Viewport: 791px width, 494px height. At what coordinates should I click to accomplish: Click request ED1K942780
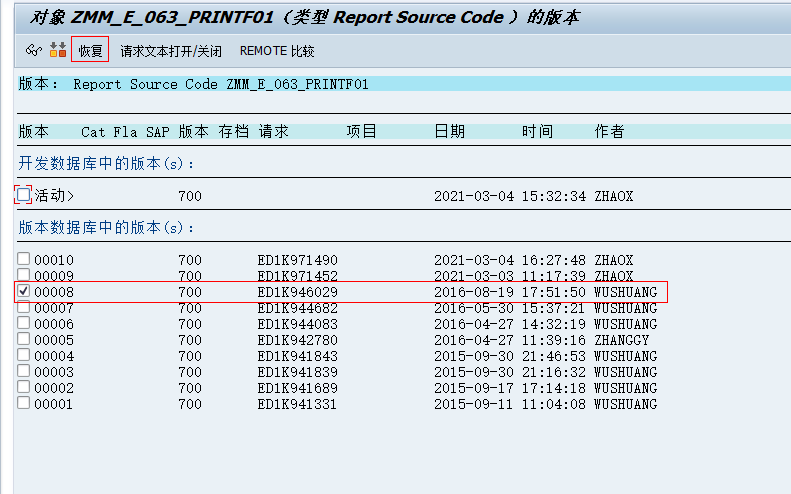(x=297, y=340)
